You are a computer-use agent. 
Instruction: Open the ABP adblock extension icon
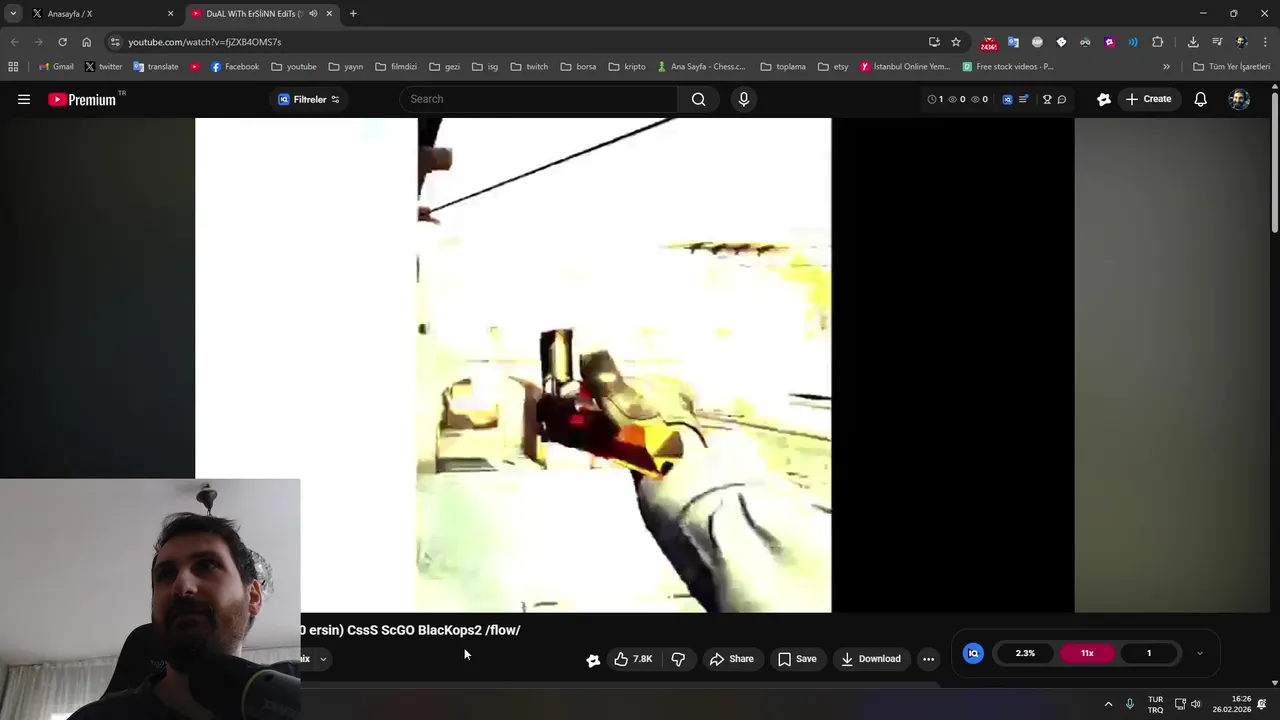point(1037,42)
